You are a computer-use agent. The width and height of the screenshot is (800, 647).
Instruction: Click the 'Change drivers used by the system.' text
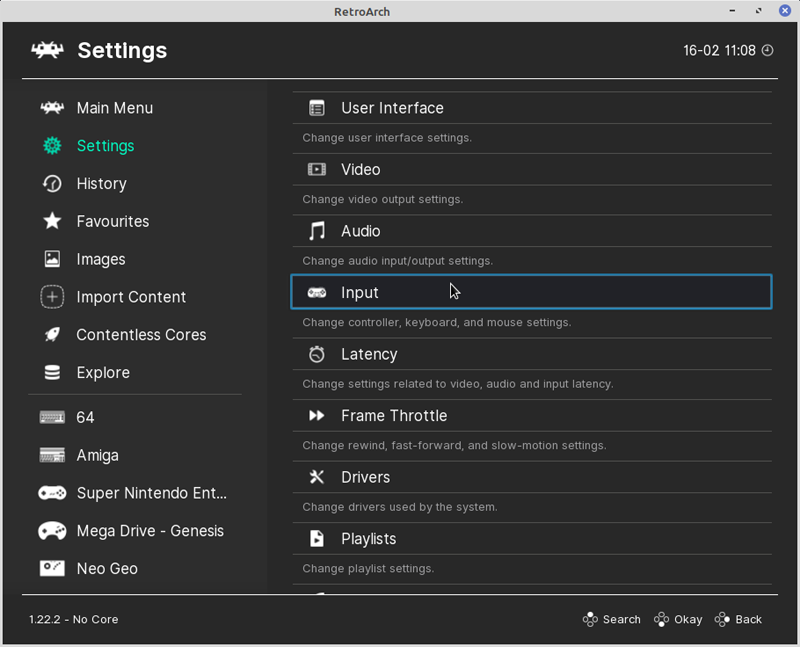click(400, 507)
